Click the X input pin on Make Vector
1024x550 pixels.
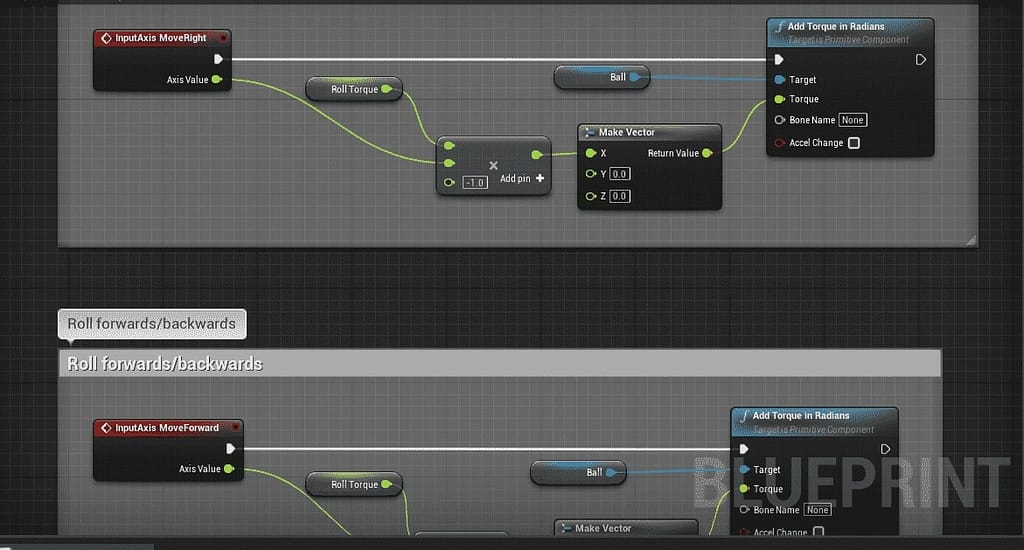591,153
